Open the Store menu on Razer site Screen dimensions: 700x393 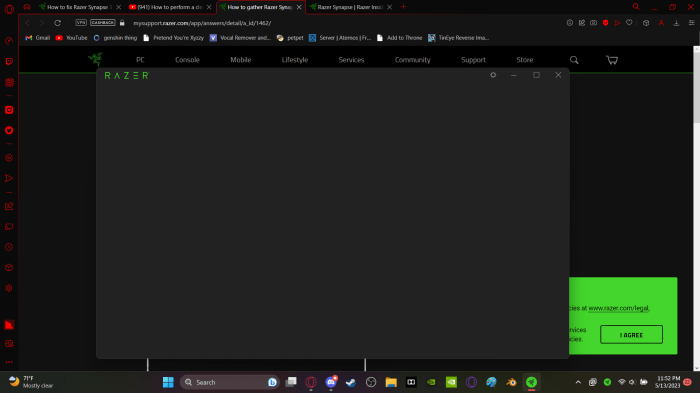point(525,60)
